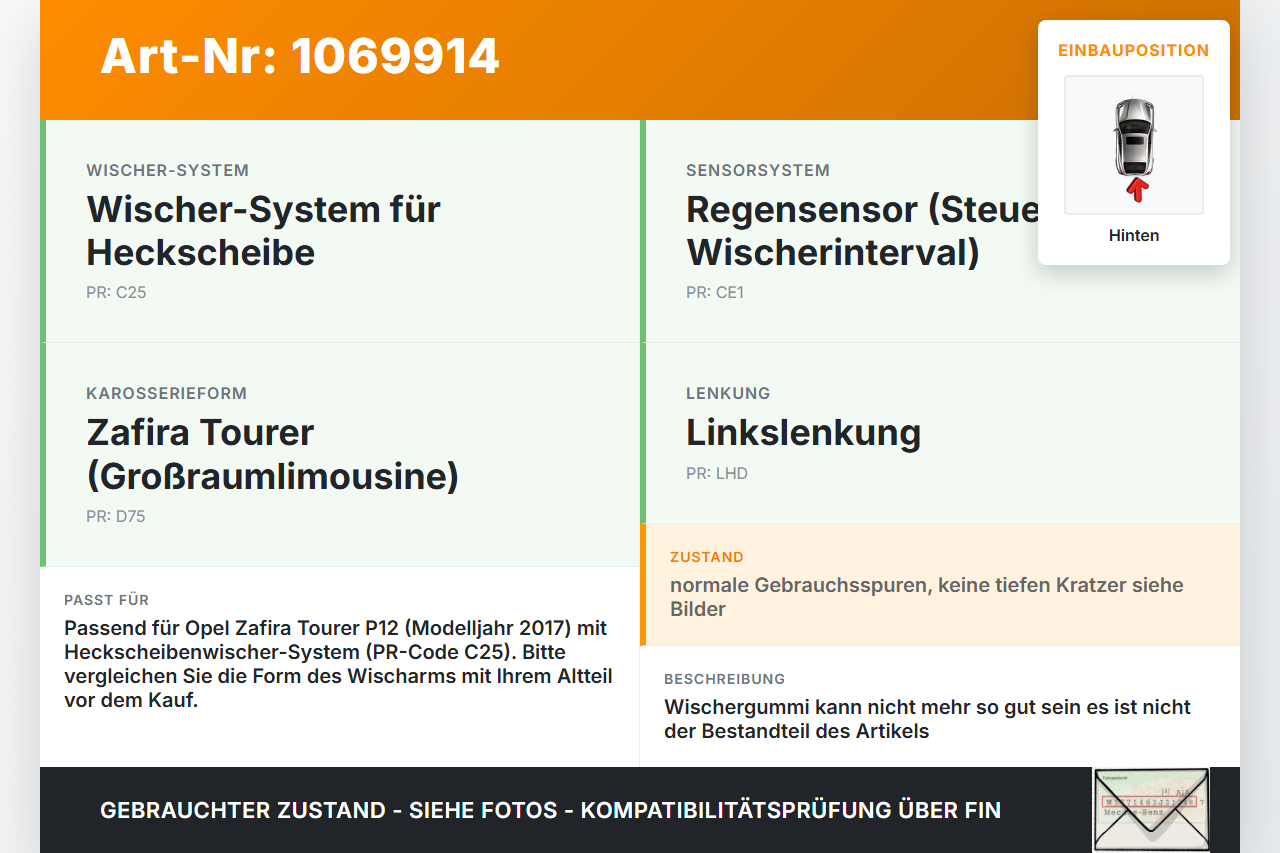Select the Wischer-System für Heckscheibe title
Viewport: 1280px width, 853px height.
click(264, 231)
